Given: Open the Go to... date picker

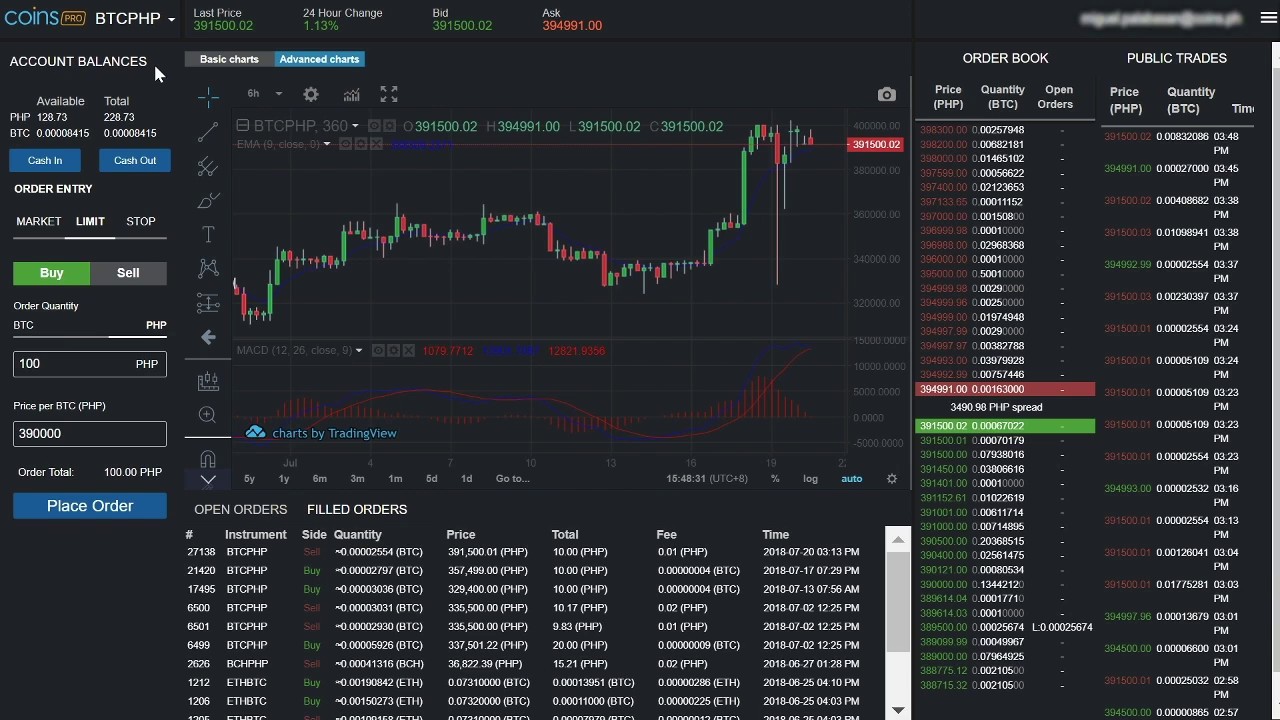Looking at the screenshot, I should pyautogui.click(x=513, y=479).
